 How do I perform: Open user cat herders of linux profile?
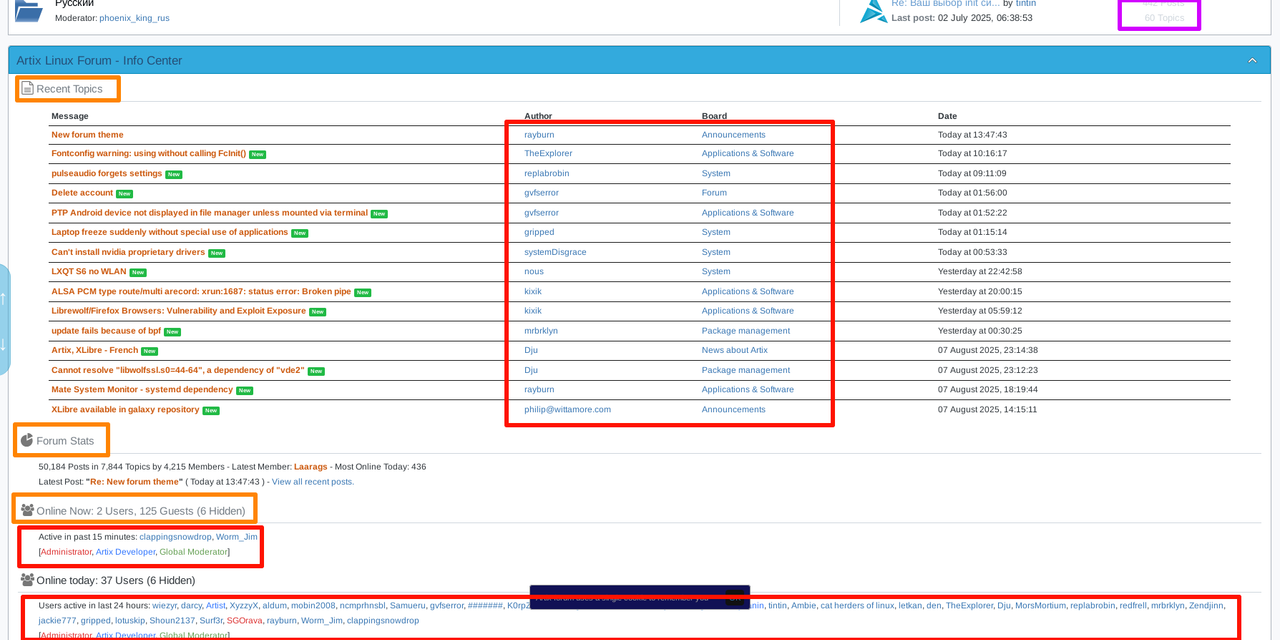857,606
